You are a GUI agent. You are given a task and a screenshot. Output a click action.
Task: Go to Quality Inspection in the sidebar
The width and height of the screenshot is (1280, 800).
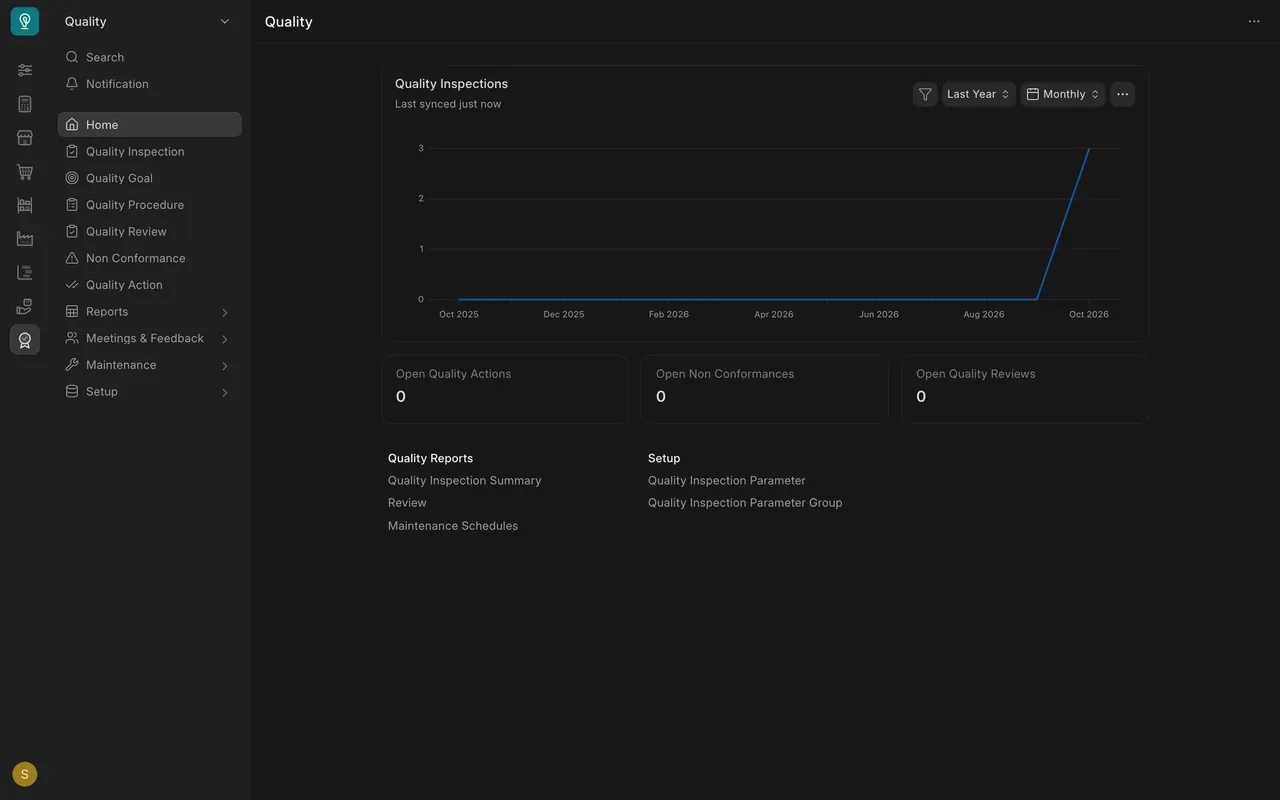(x=150, y=151)
